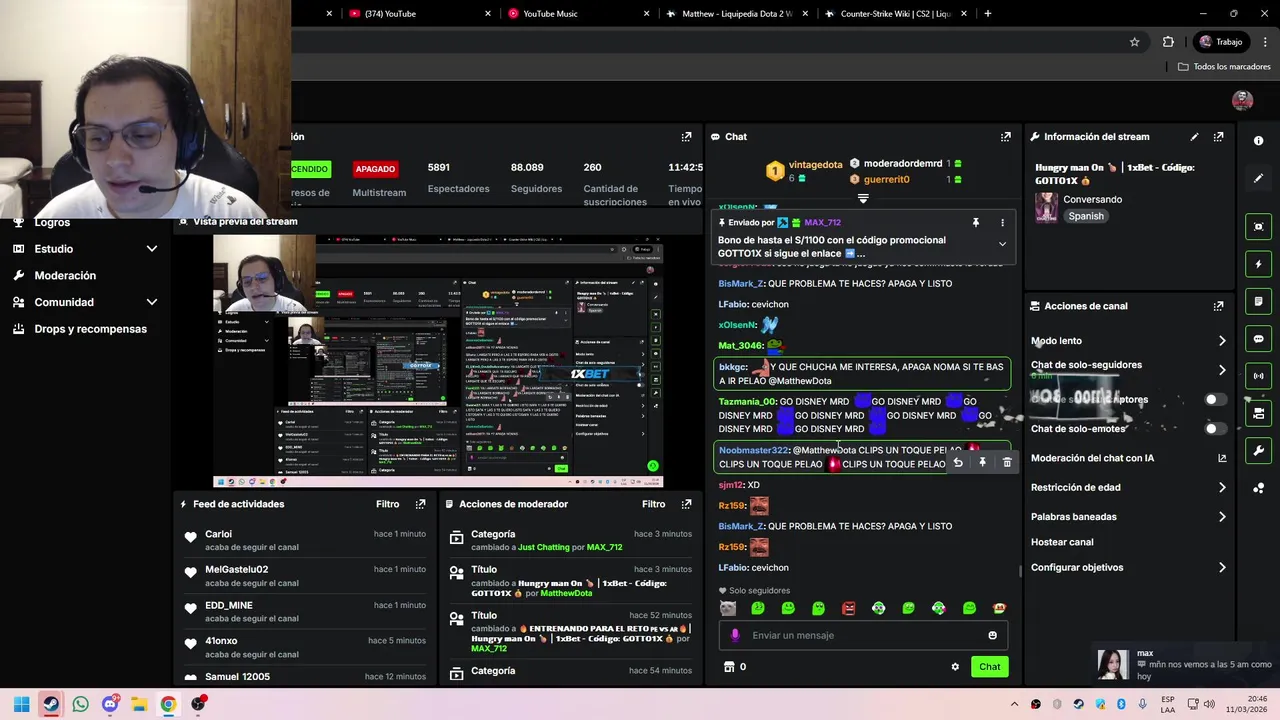Open WhatsApp from the taskbar
1280x720 pixels.
pyautogui.click(x=80, y=704)
